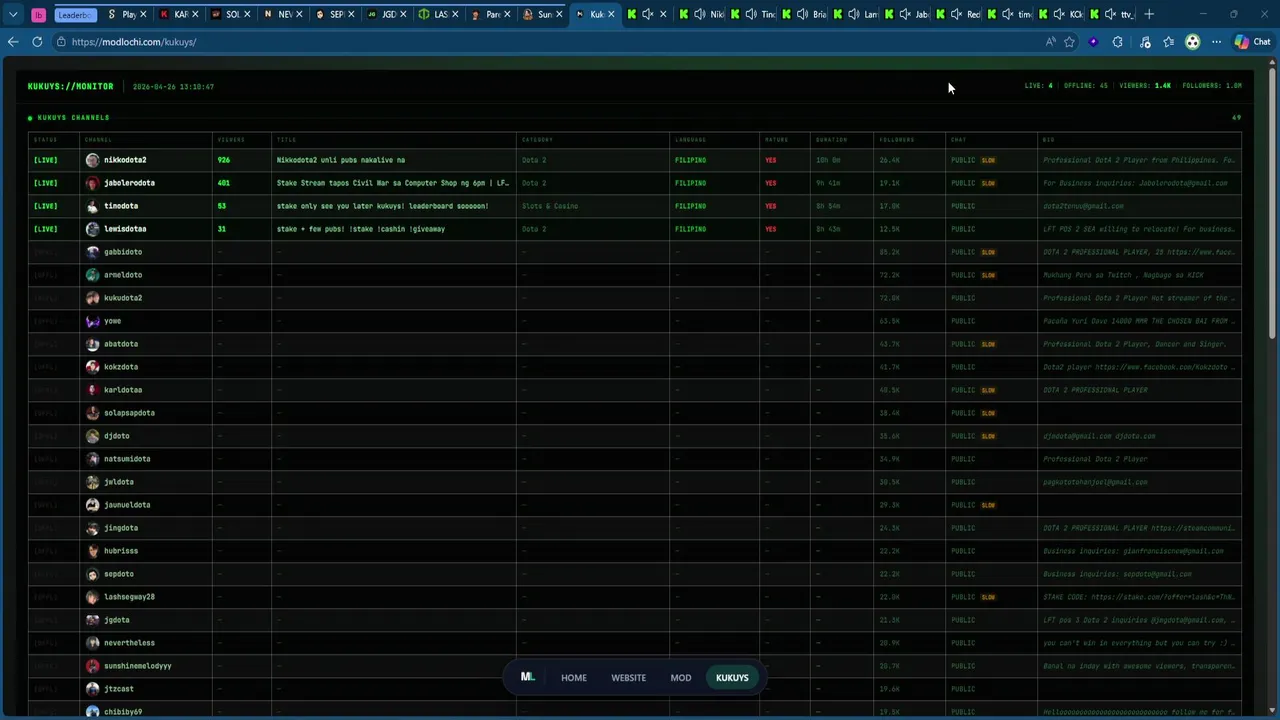Open lewisdotaa channel name
The image size is (1280, 720).
(125, 229)
